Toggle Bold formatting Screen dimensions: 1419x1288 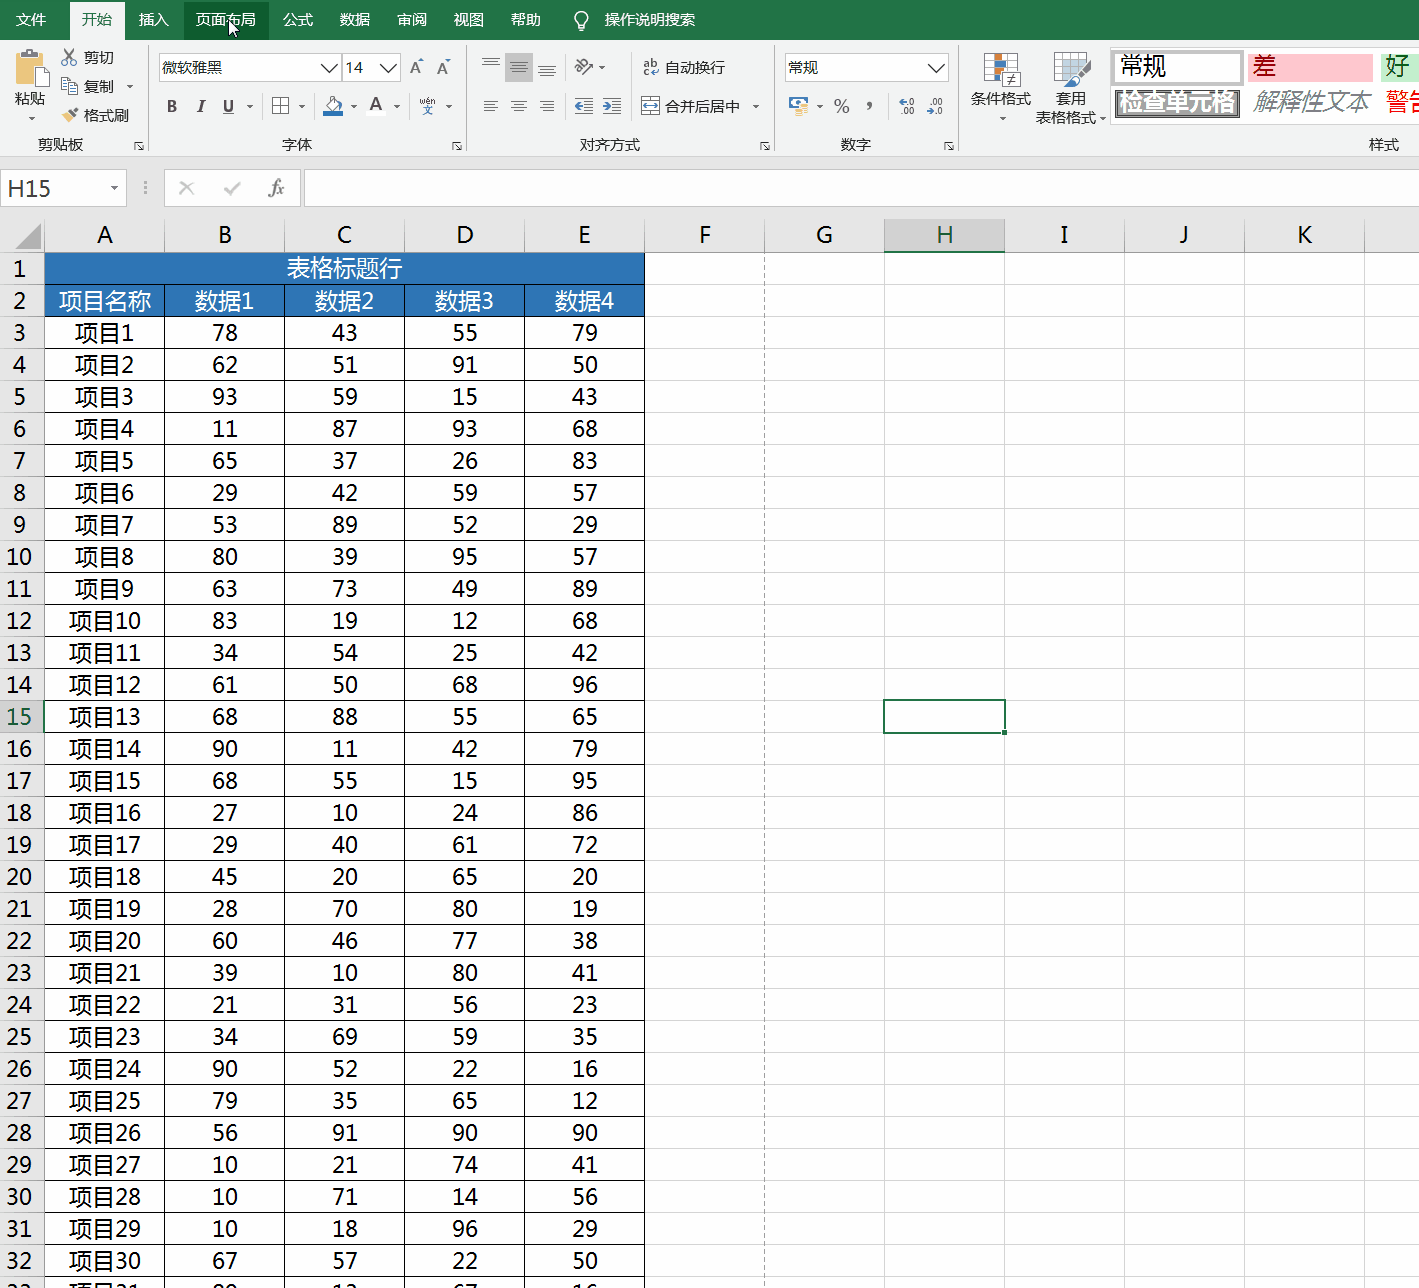tap(172, 106)
